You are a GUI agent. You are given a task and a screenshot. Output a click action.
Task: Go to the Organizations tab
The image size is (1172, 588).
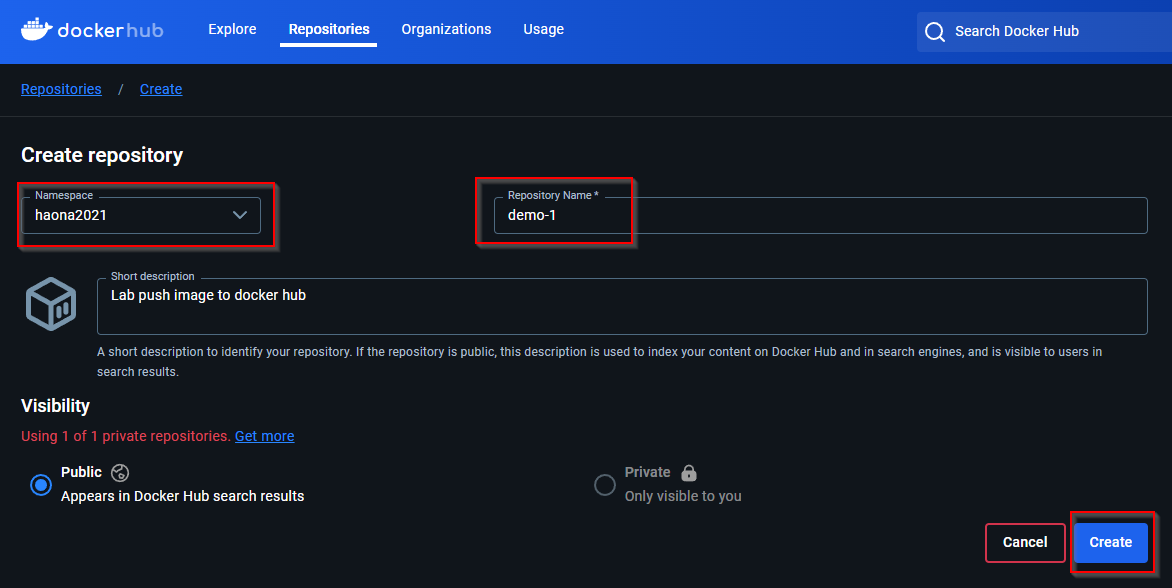coord(446,29)
